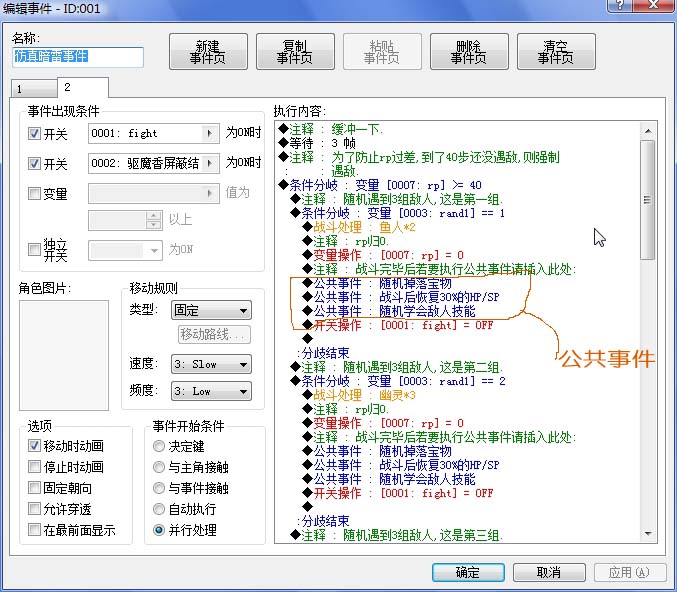Select the 战斗处理: 鱼人*2 command

359,227
